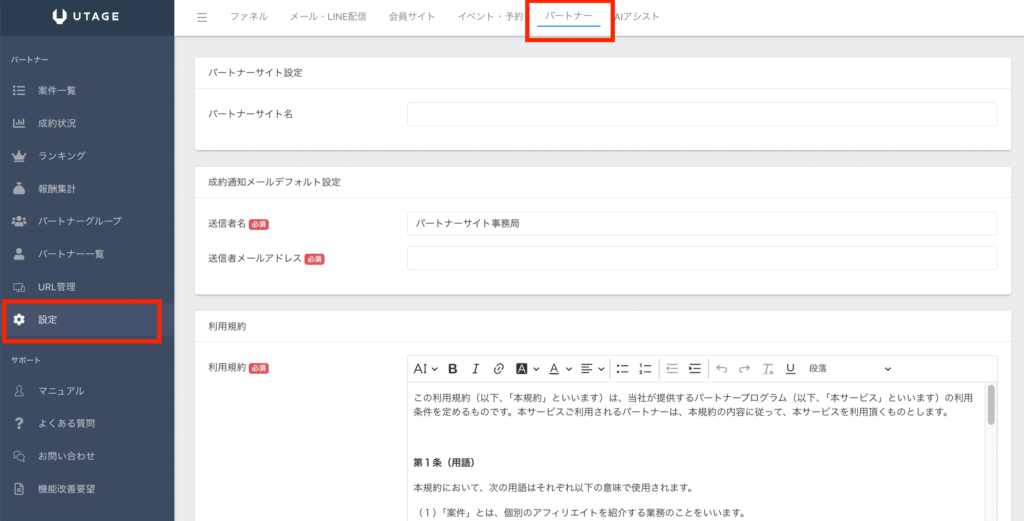This screenshot has height=521, width=1024.
Task: Toggle bold formatting in editor
Action: coord(453,369)
